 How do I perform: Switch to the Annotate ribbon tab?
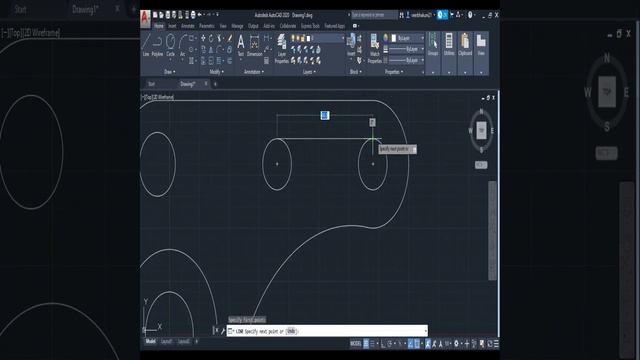pyautogui.click(x=188, y=26)
